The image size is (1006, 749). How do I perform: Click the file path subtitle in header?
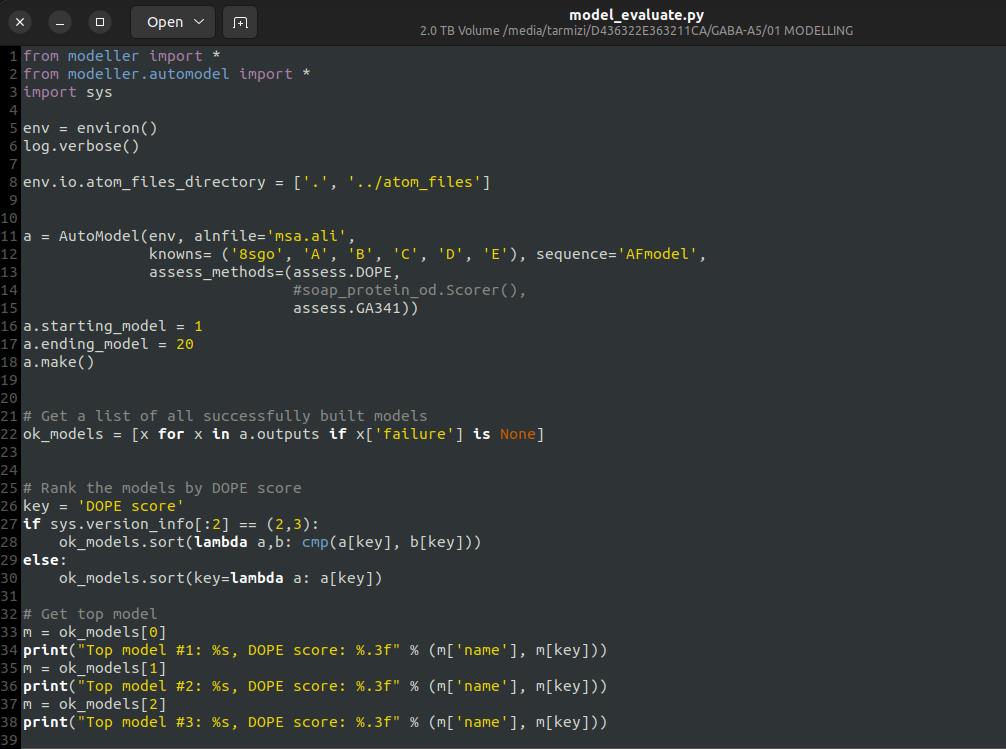pos(636,31)
